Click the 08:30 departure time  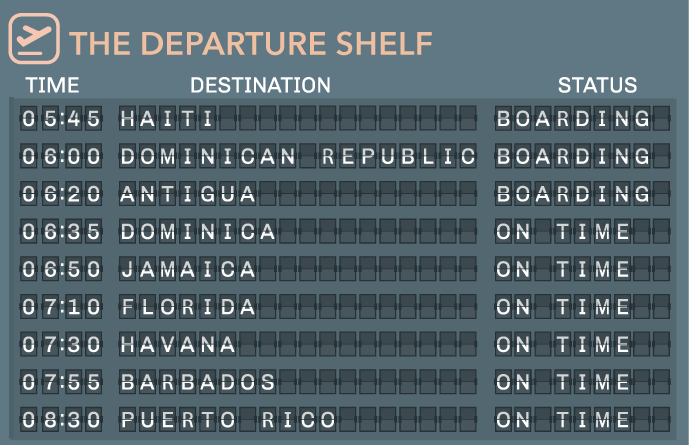click(61, 420)
